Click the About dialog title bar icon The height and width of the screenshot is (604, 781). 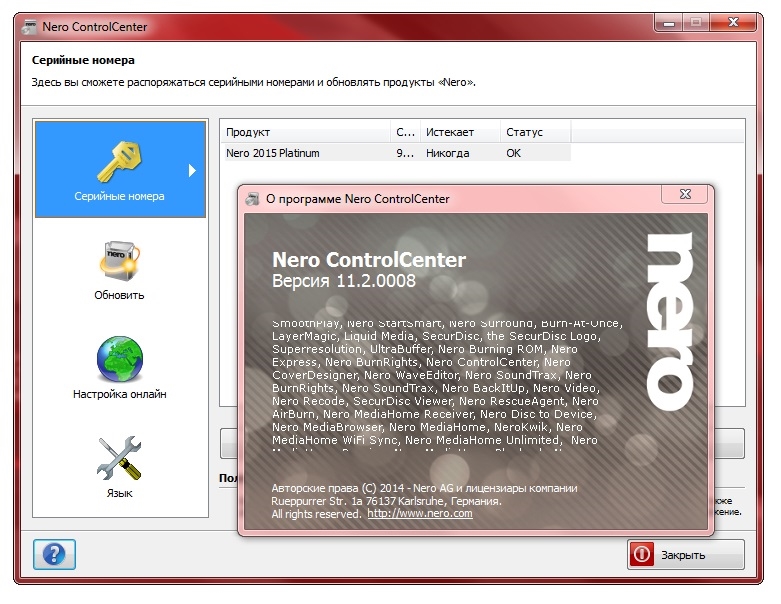253,199
